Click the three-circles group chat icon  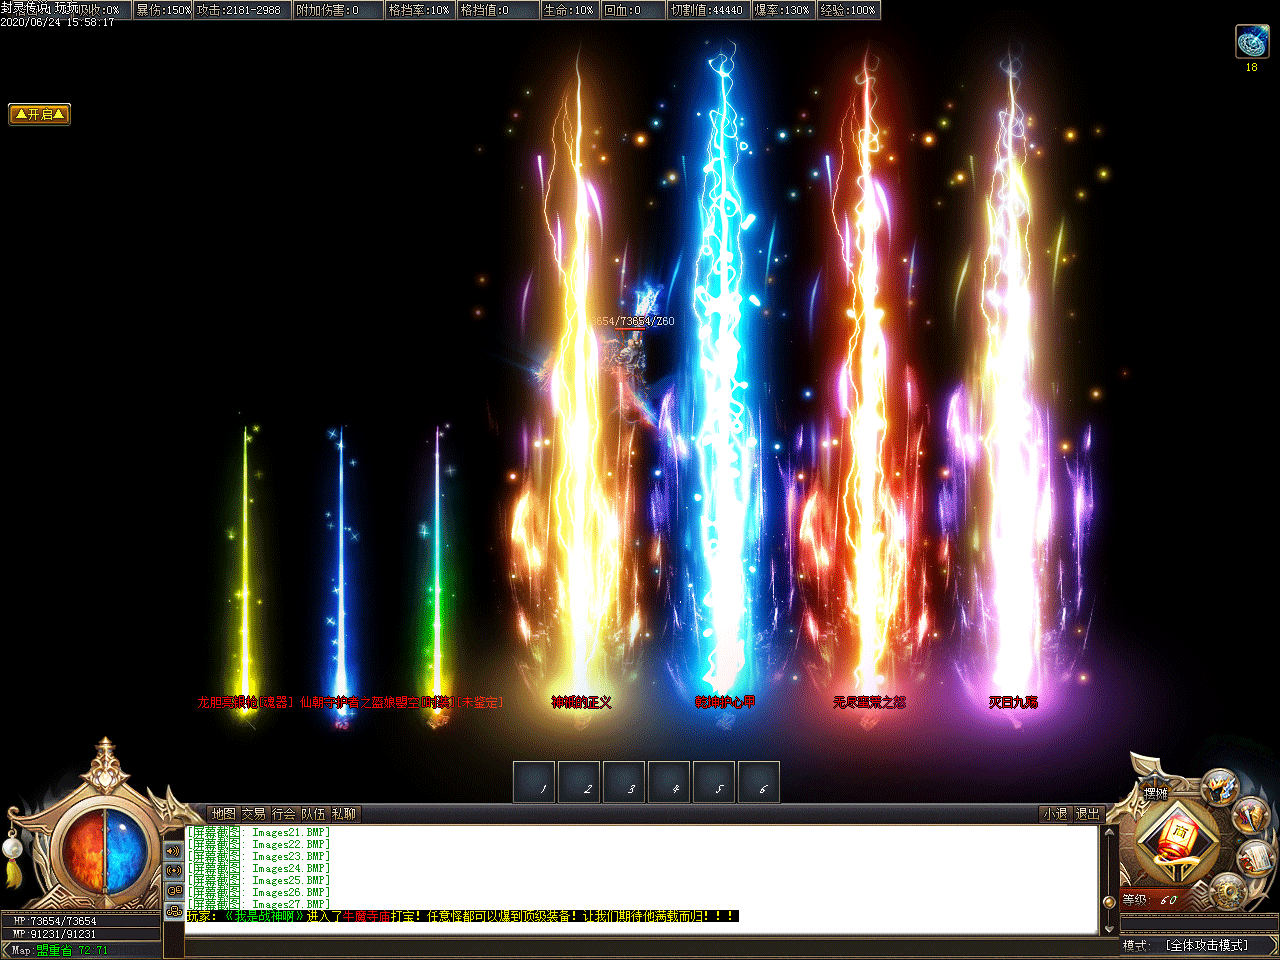pos(174,911)
